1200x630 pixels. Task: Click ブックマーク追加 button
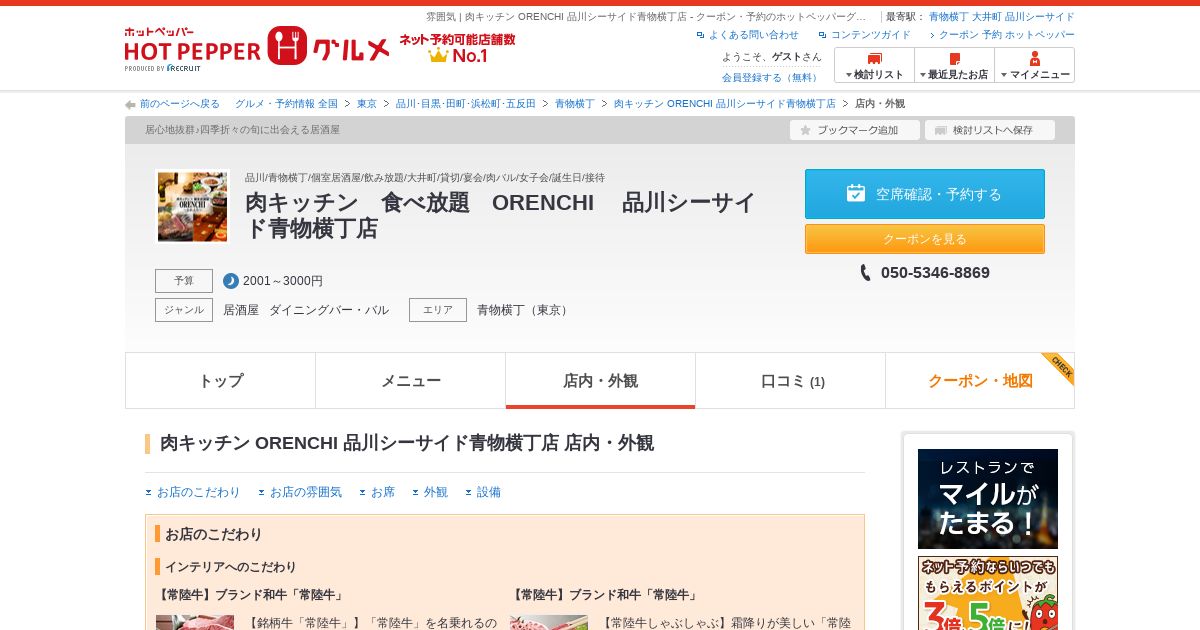[855, 130]
